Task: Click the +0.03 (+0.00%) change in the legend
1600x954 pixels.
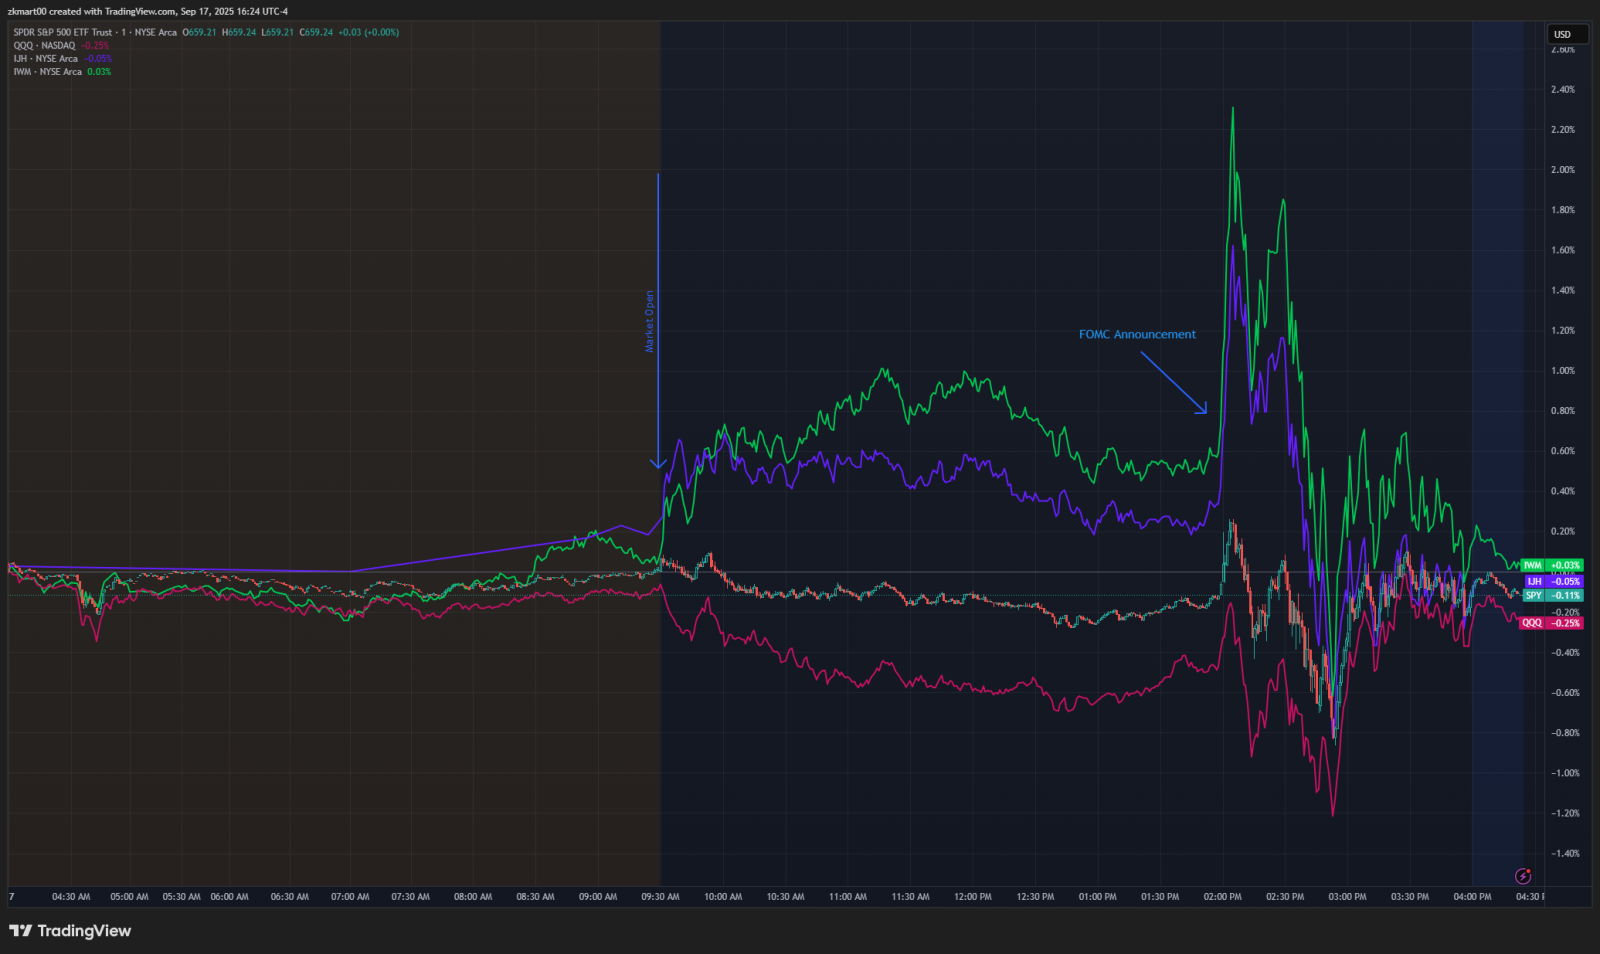Action: coord(368,32)
